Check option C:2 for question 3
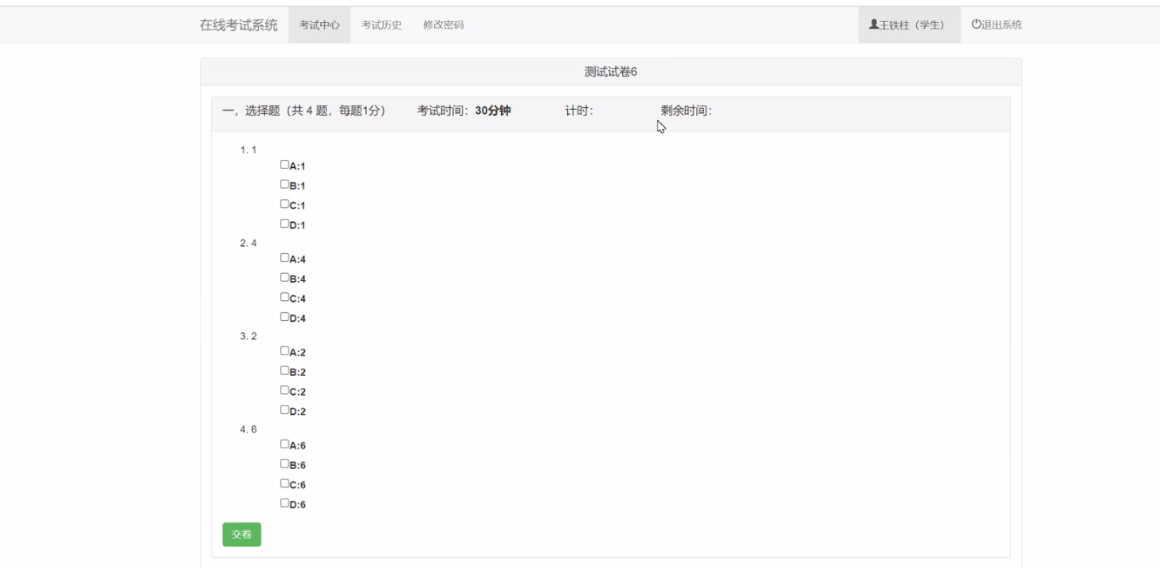Viewport: 1160px width, 568px height. tap(284, 390)
